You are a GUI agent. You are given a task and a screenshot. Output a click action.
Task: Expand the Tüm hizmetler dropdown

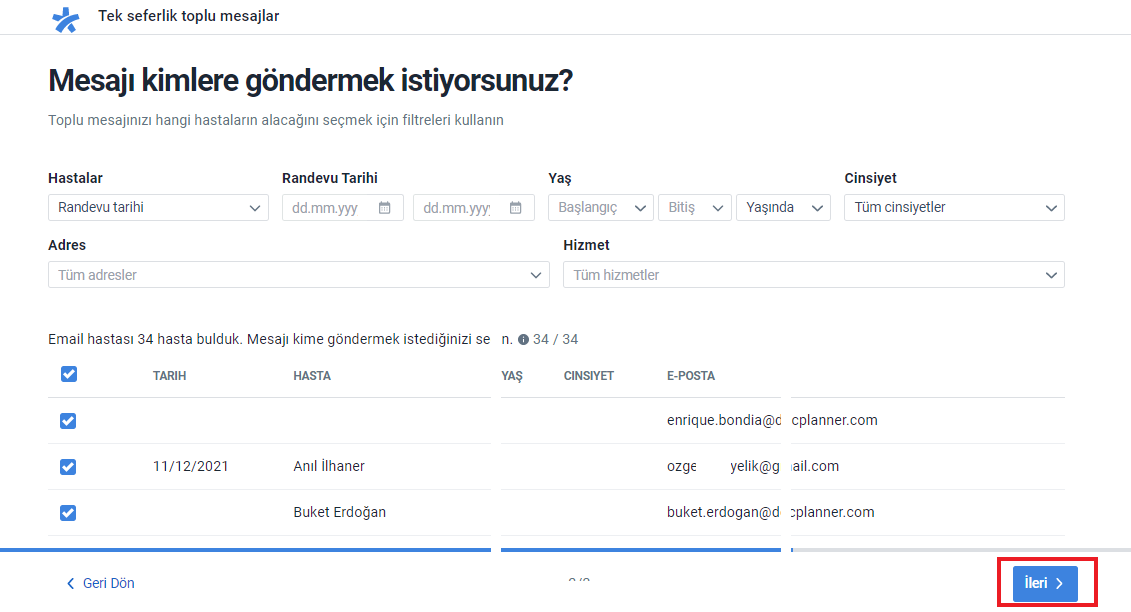tap(814, 275)
